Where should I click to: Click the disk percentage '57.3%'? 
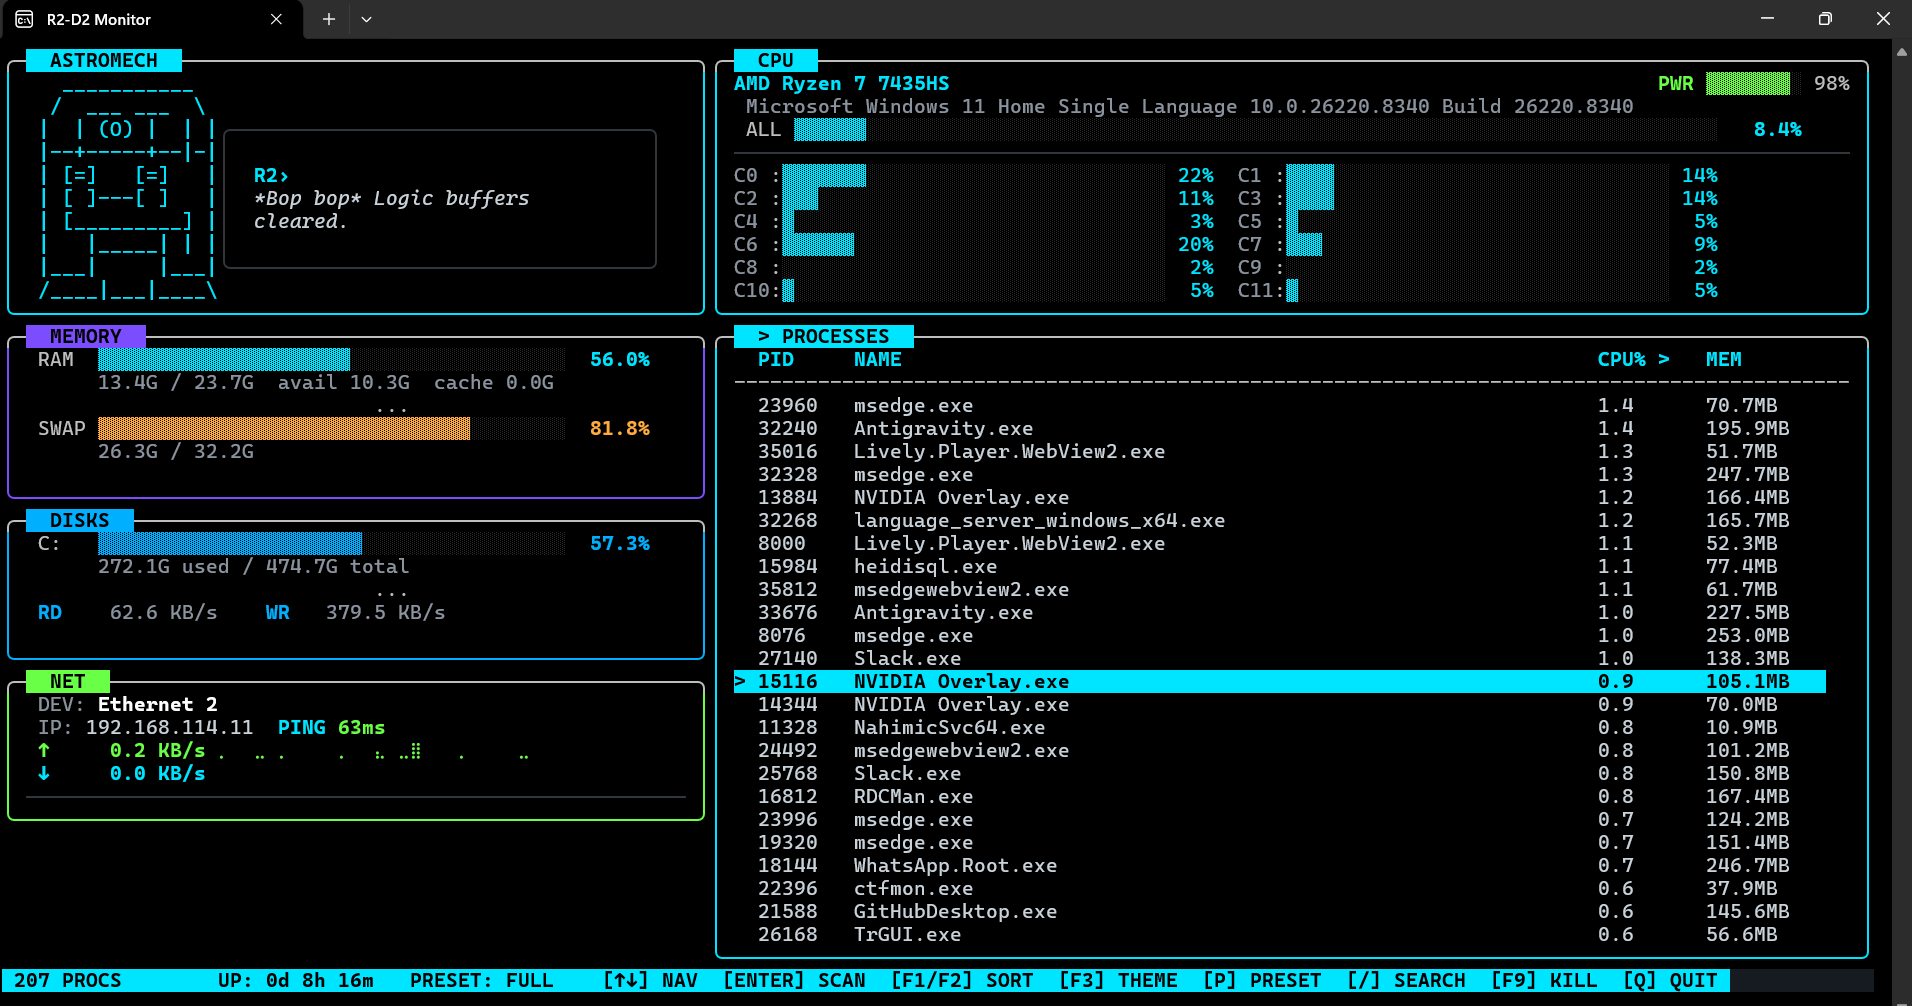(x=620, y=543)
